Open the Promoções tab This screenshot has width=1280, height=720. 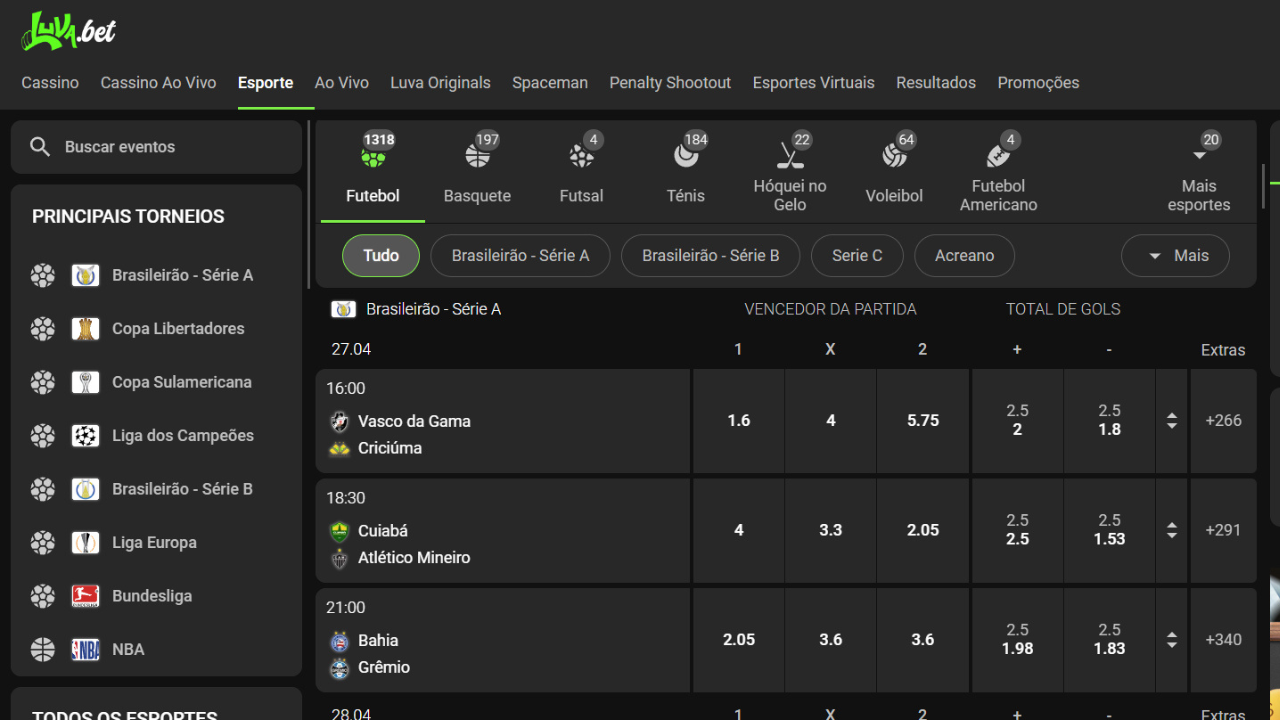[x=1038, y=83]
